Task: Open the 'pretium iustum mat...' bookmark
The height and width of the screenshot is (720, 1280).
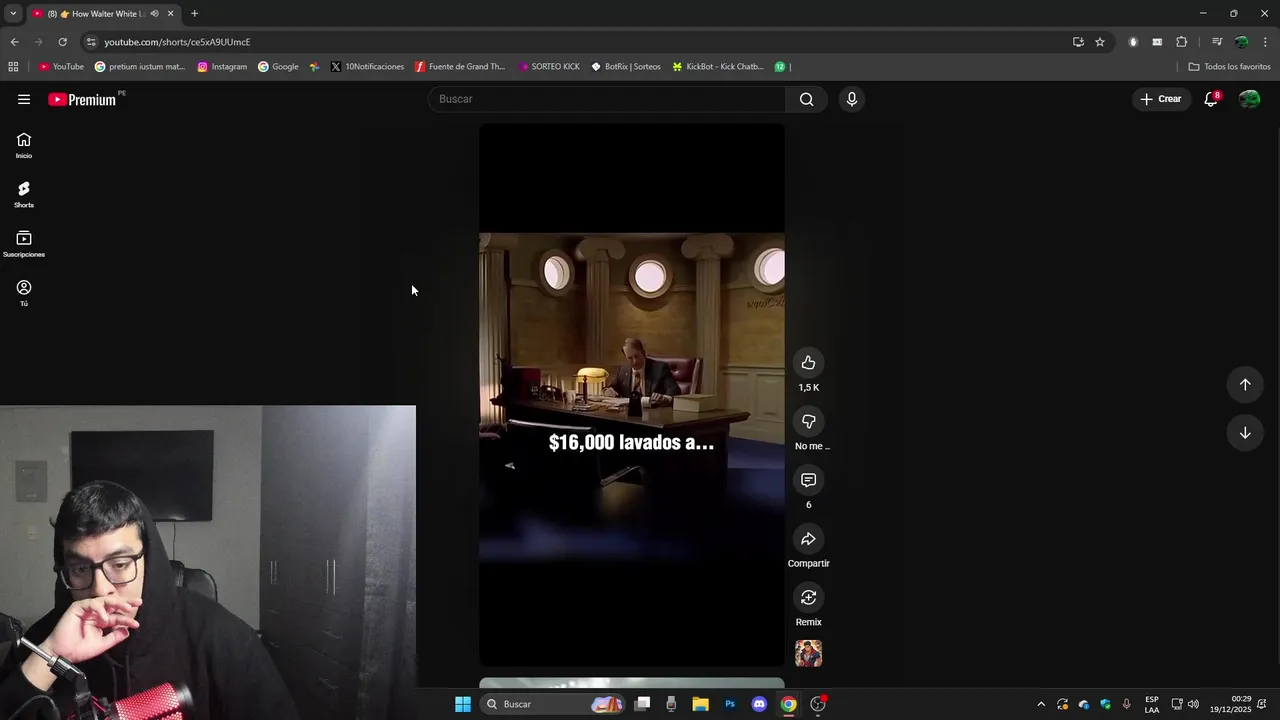Action: coord(140,67)
